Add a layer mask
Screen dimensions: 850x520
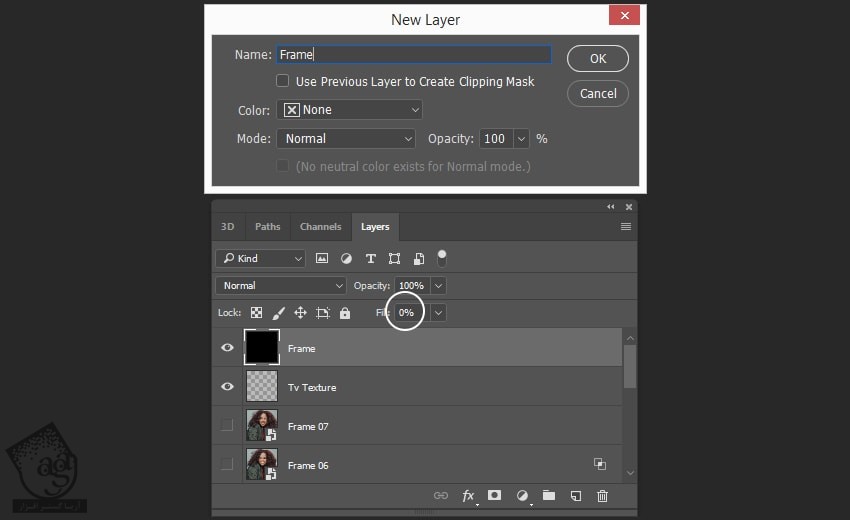[494, 495]
